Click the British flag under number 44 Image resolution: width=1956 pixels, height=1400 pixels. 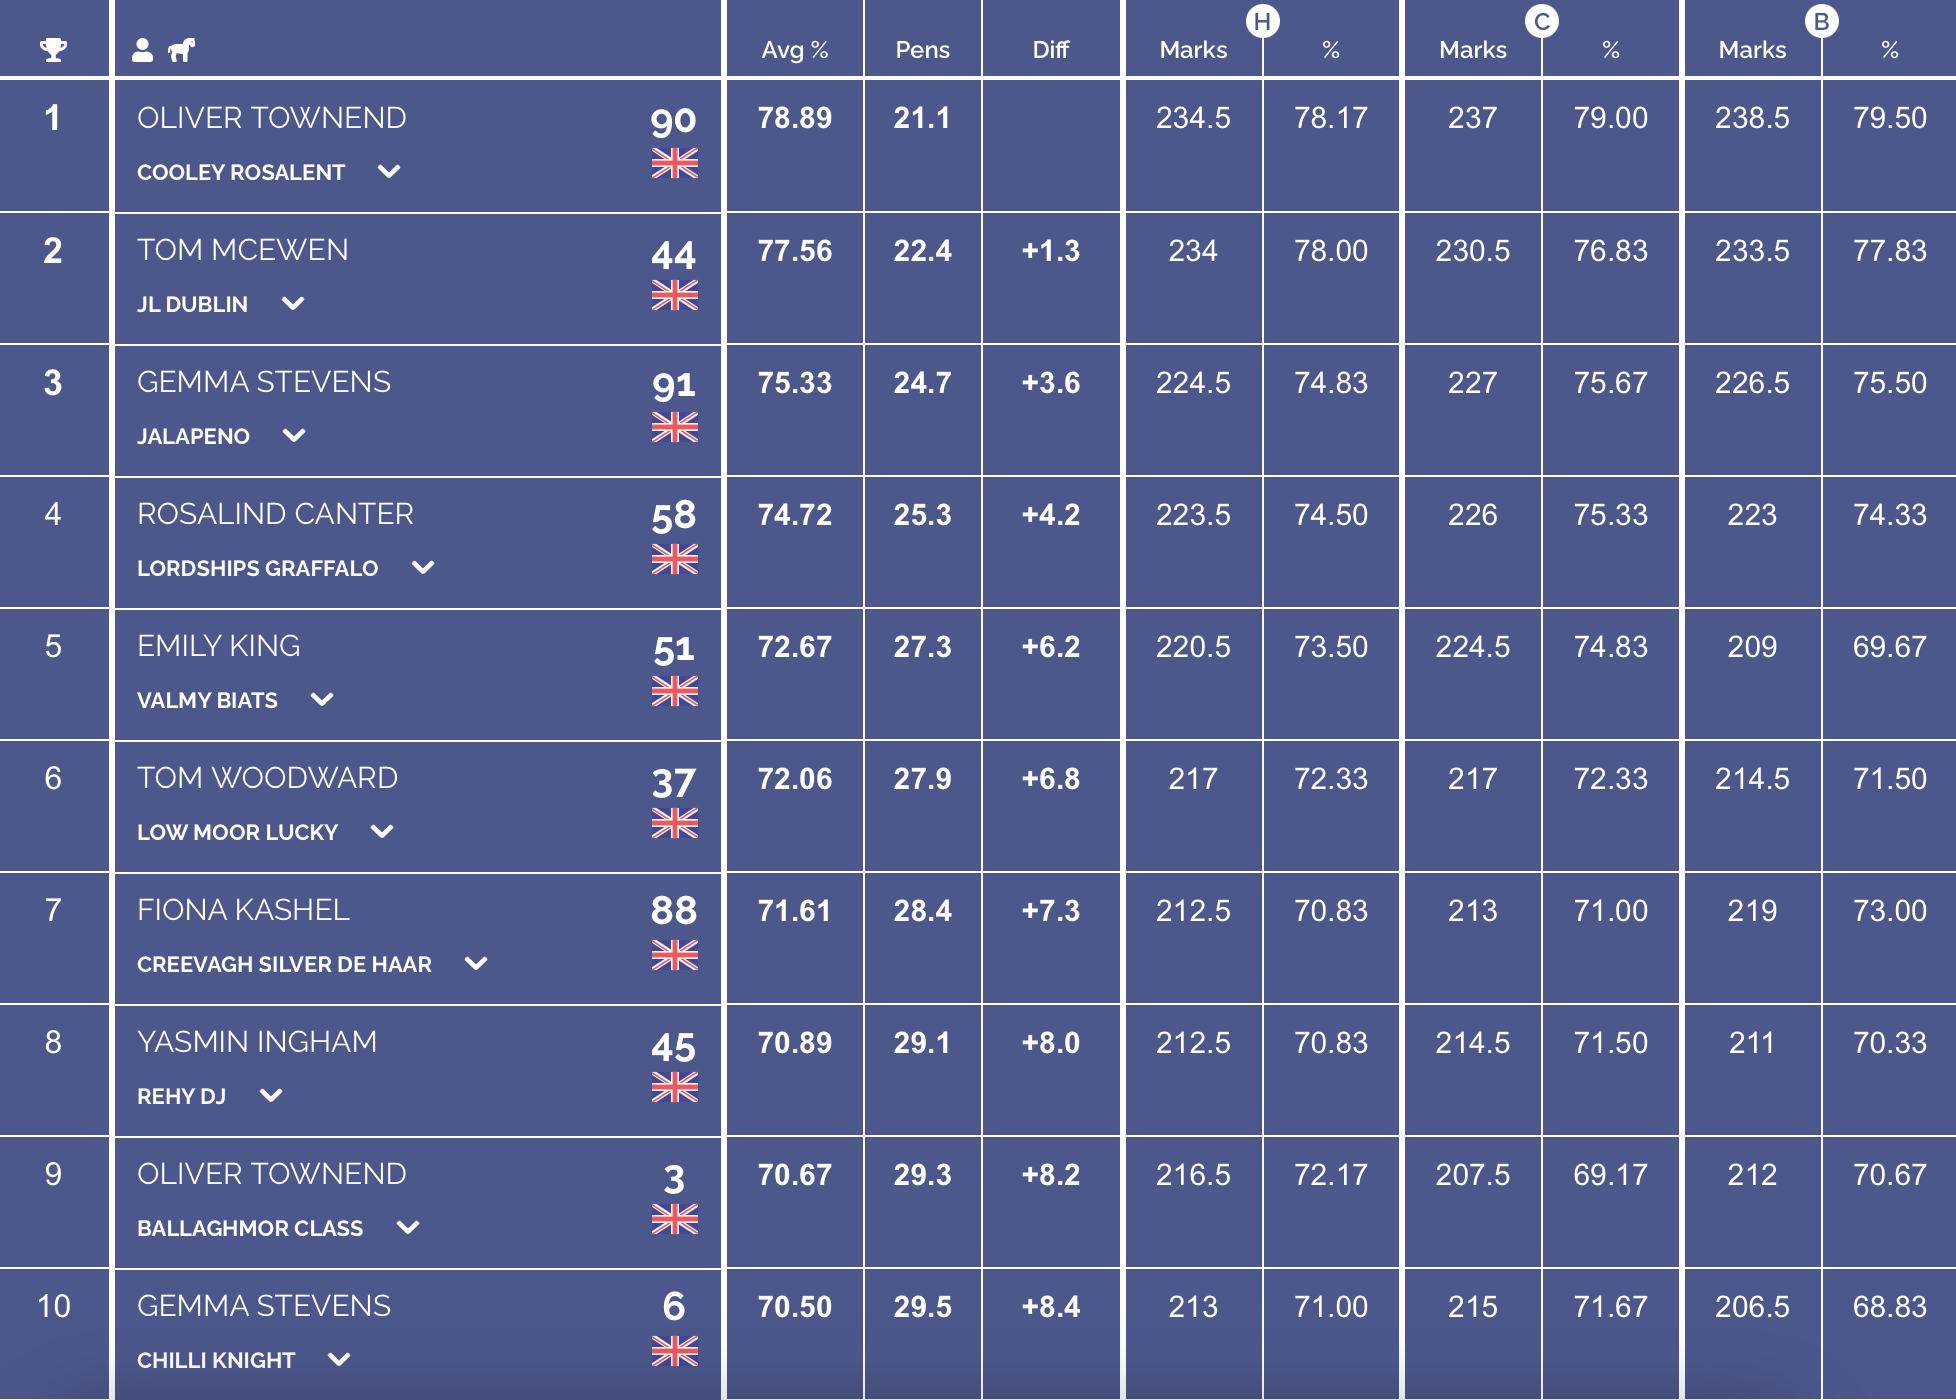(675, 295)
